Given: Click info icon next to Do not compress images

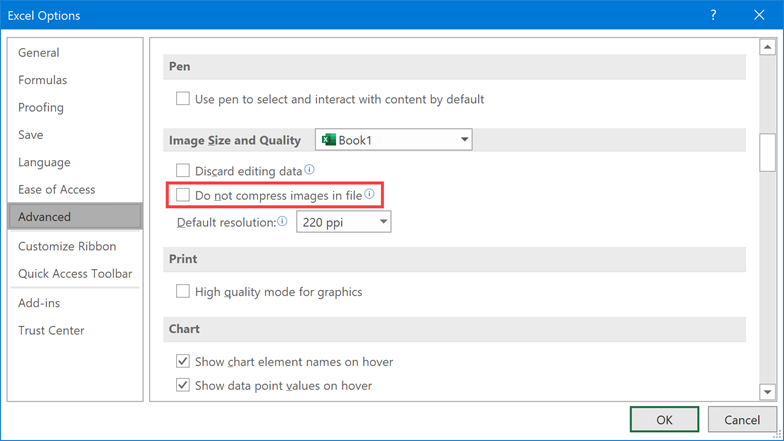Looking at the screenshot, I should click(369, 194).
